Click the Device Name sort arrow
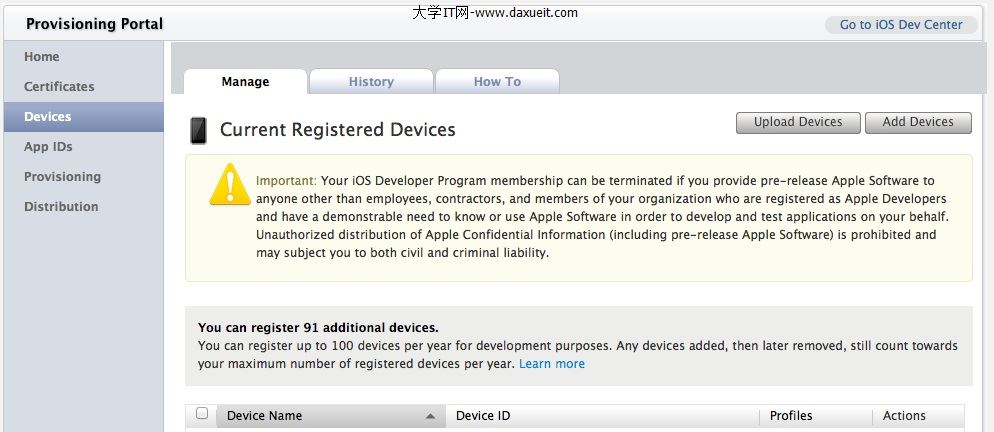The width and height of the screenshot is (994, 432). pos(430,416)
